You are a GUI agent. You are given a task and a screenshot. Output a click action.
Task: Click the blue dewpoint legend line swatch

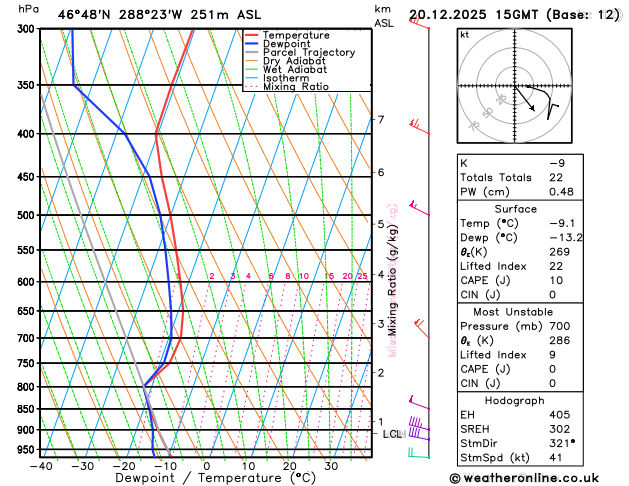tap(252, 43)
